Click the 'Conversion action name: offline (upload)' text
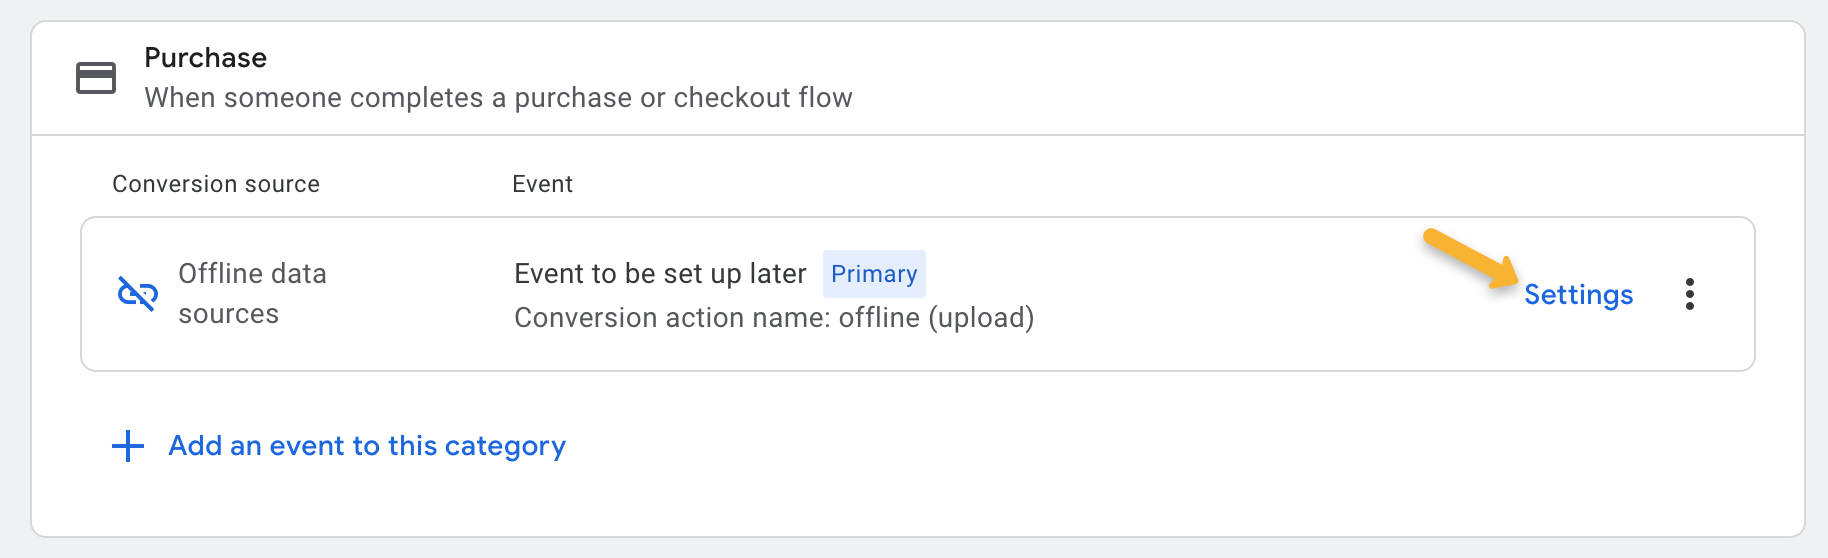 [774, 318]
